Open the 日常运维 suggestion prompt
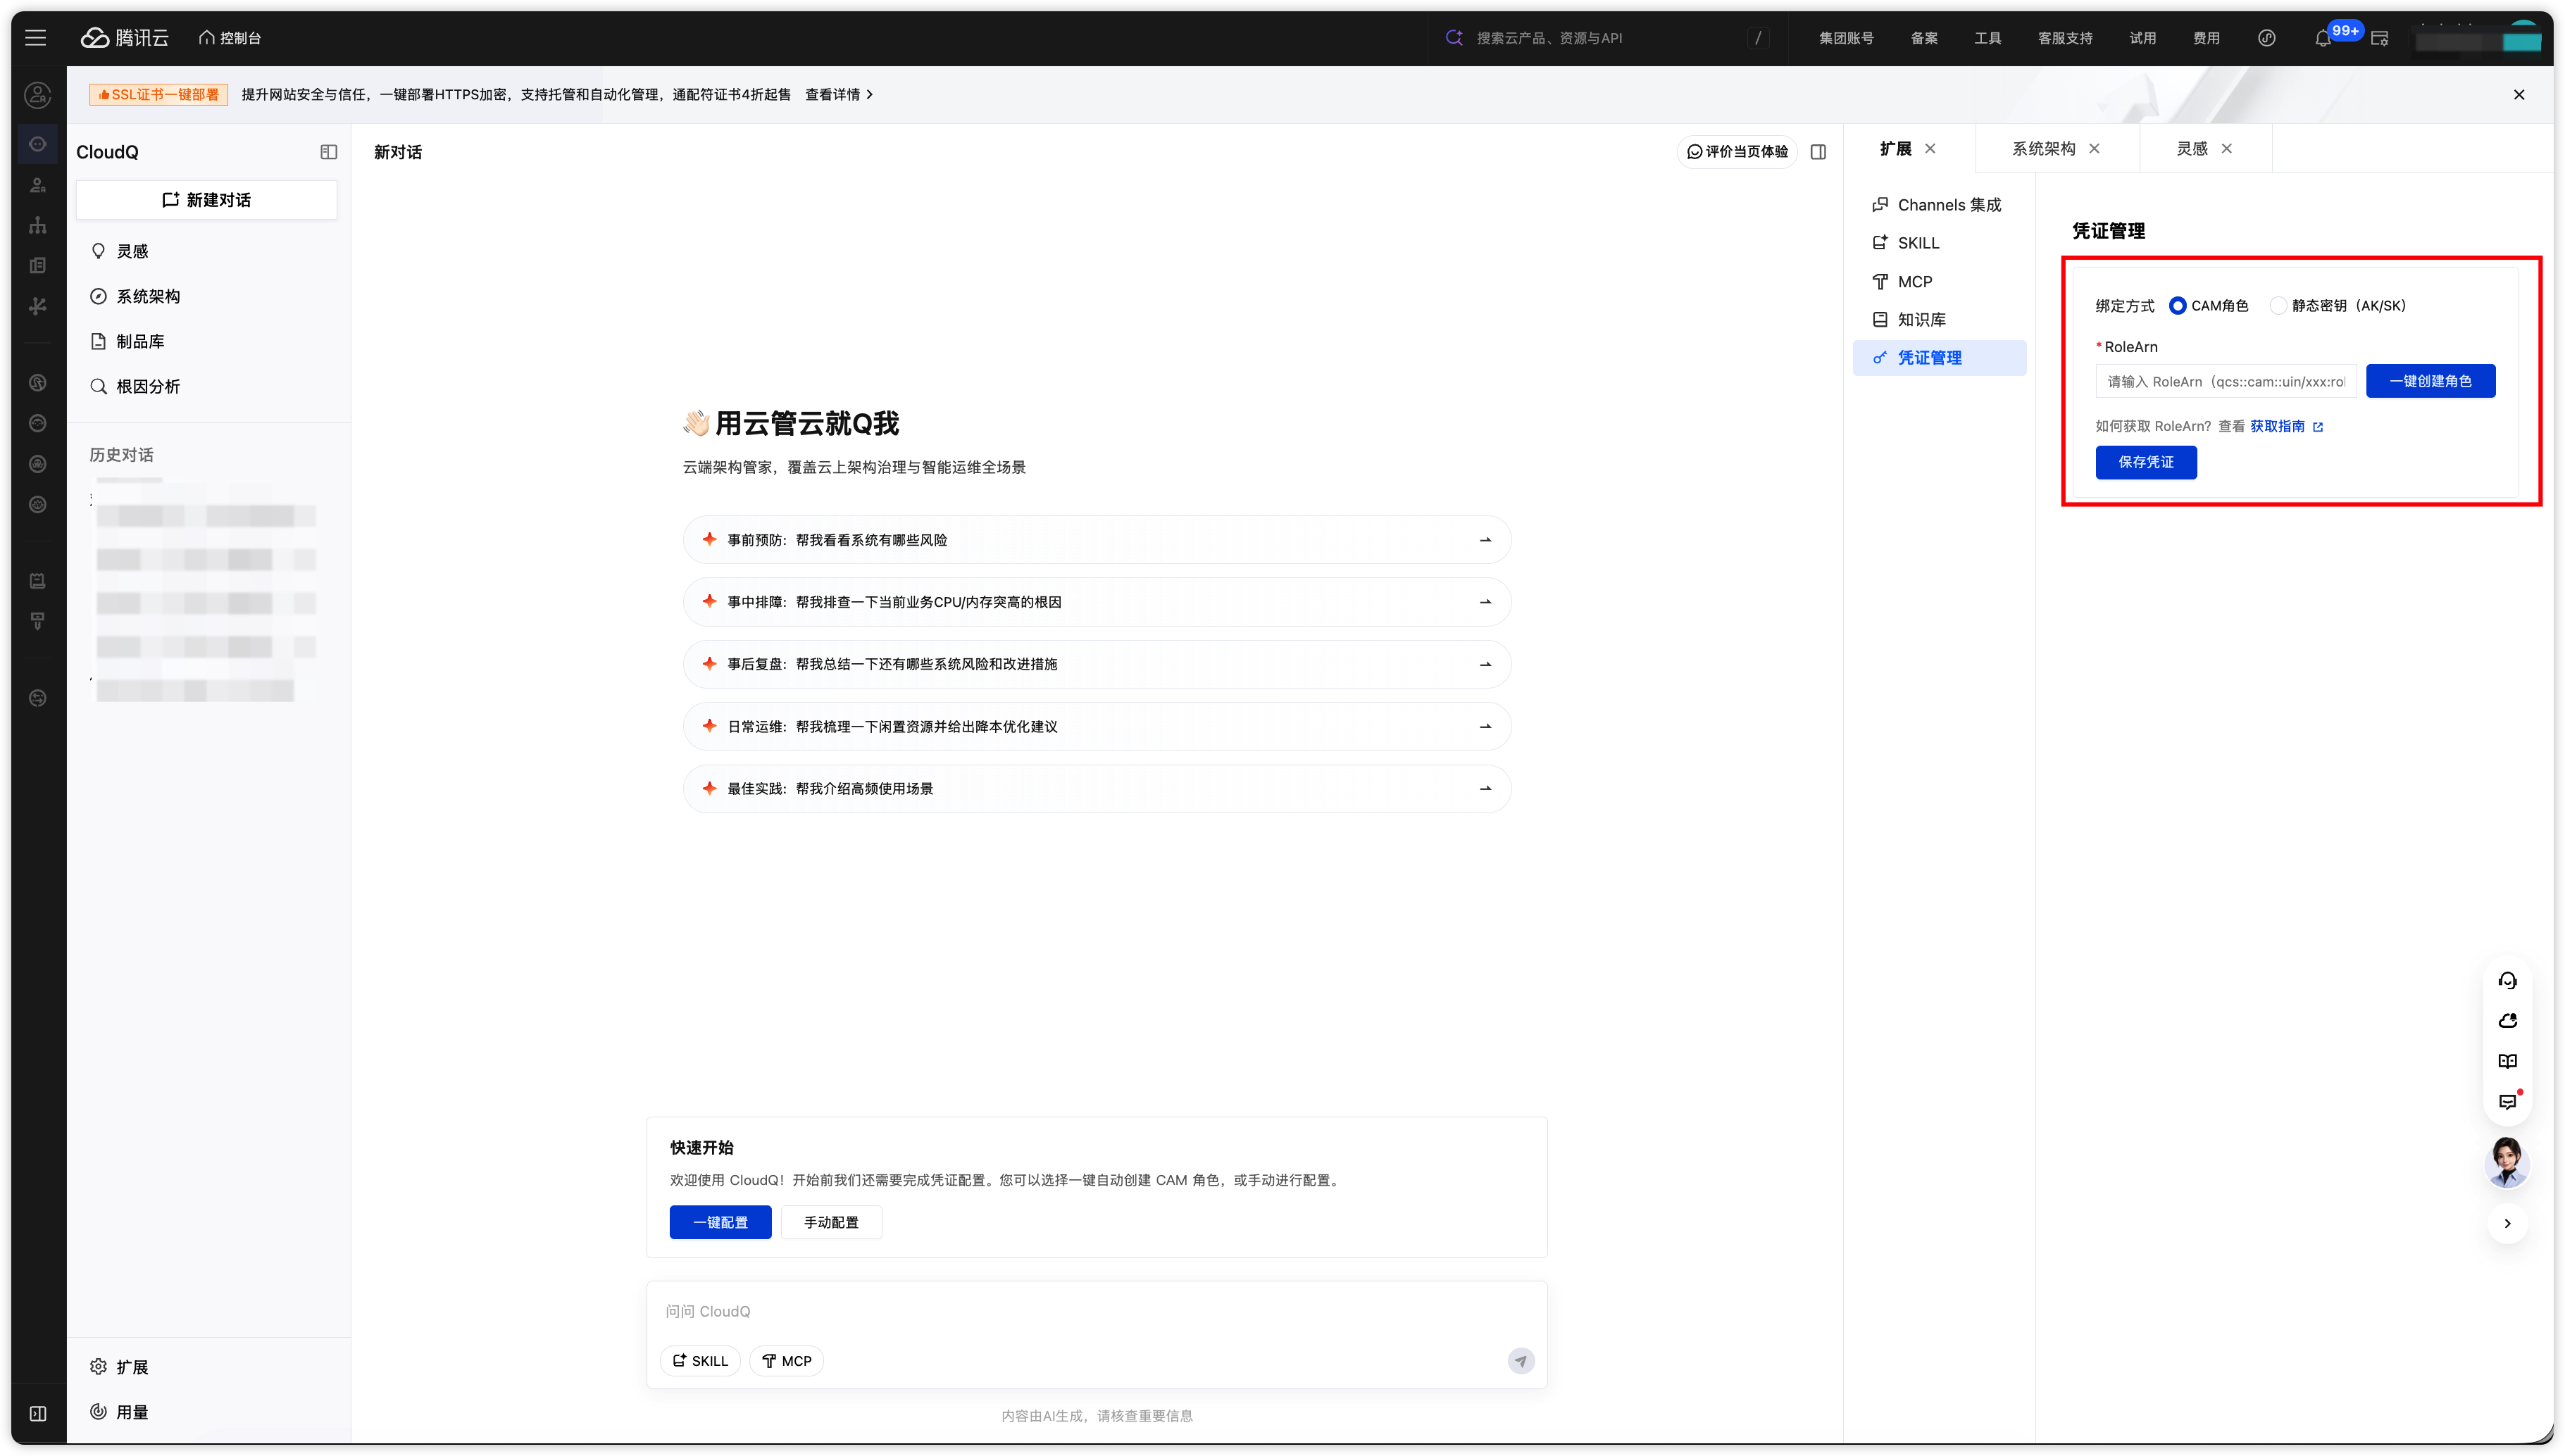 point(1096,726)
